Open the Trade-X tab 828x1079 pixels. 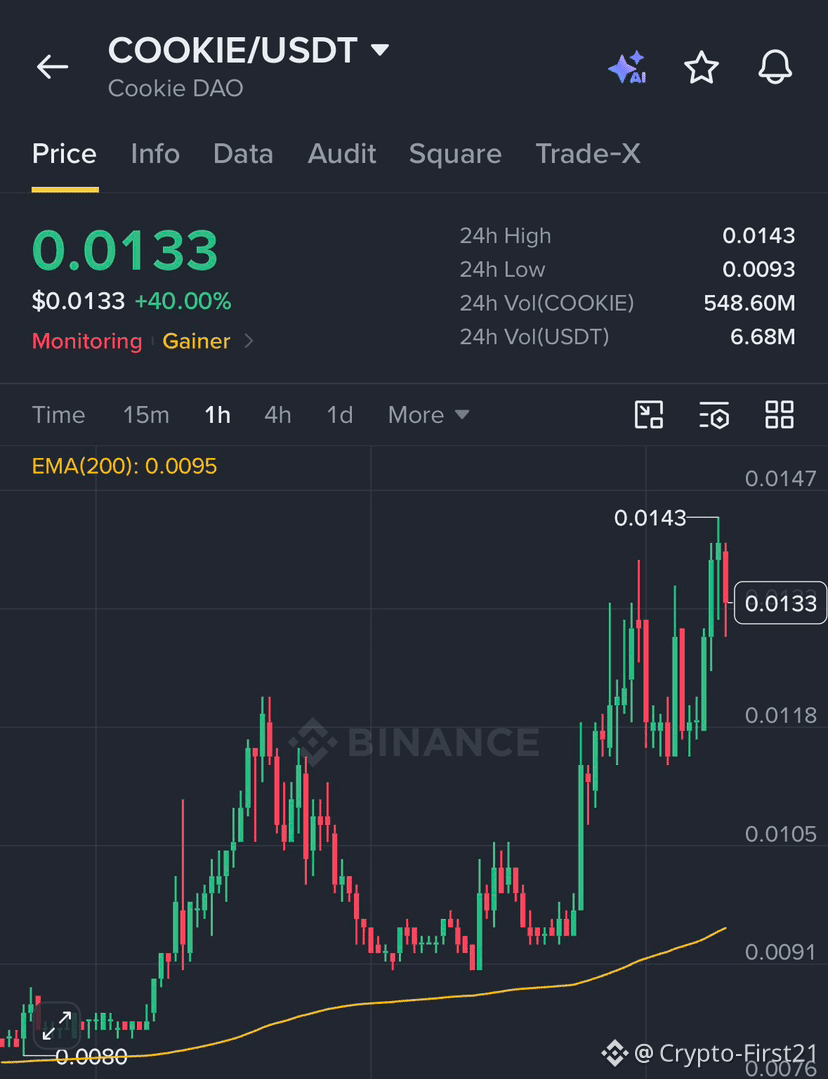click(588, 153)
